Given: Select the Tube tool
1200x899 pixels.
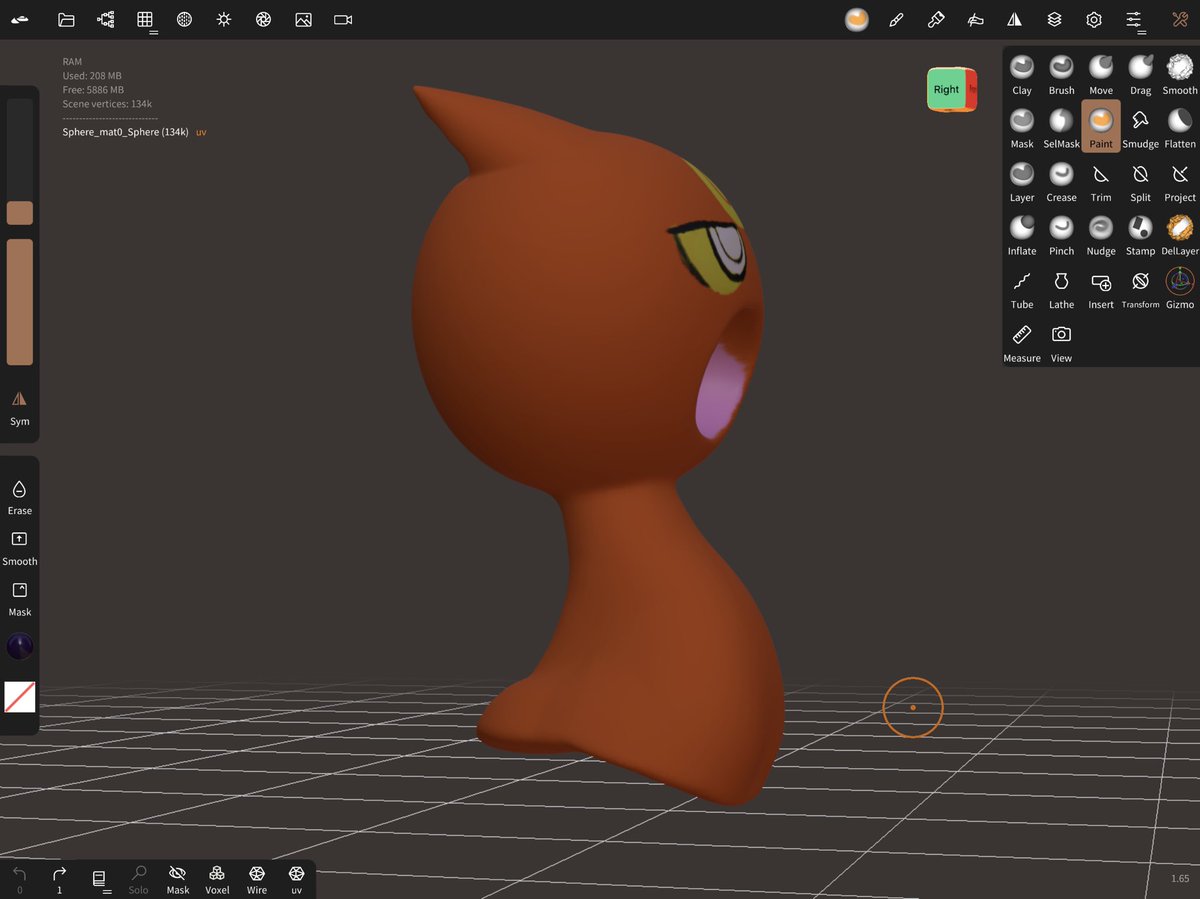Looking at the screenshot, I should [x=1022, y=290].
